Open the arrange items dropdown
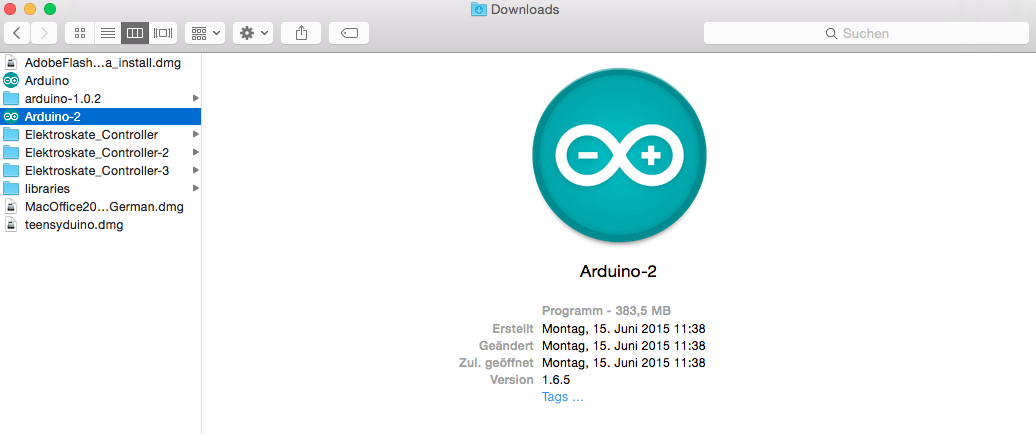The width and height of the screenshot is (1036, 434). click(x=205, y=33)
